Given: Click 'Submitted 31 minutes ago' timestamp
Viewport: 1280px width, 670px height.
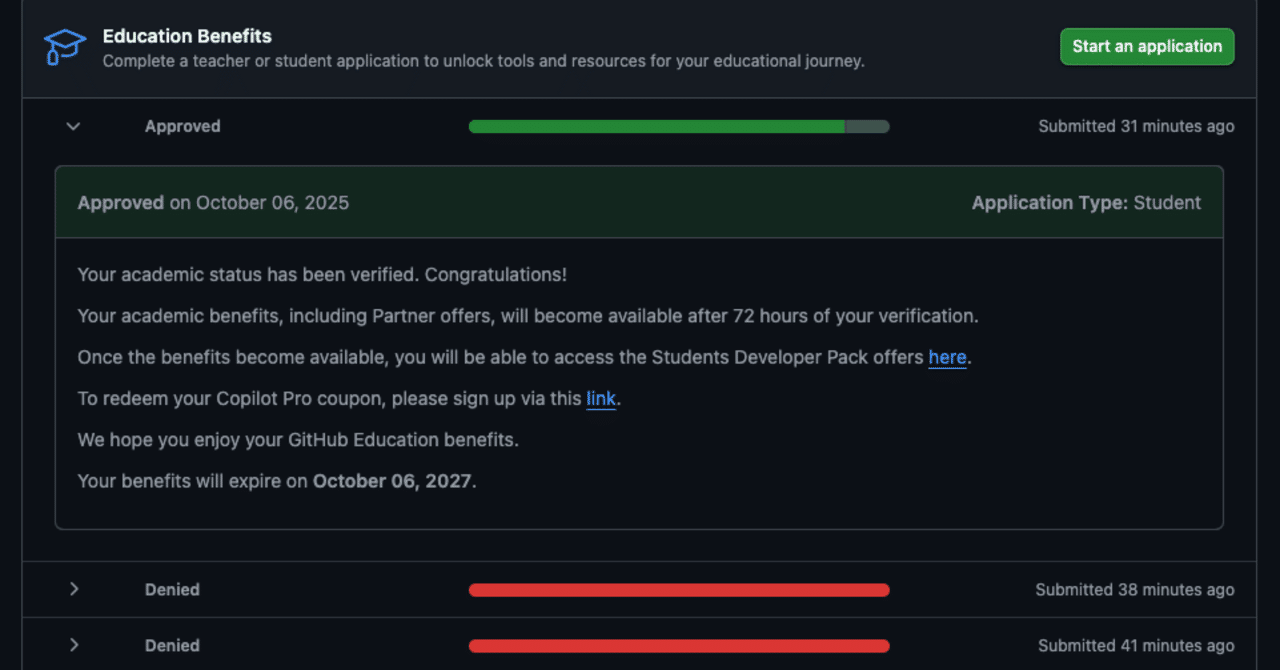Looking at the screenshot, I should coord(1136,126).
